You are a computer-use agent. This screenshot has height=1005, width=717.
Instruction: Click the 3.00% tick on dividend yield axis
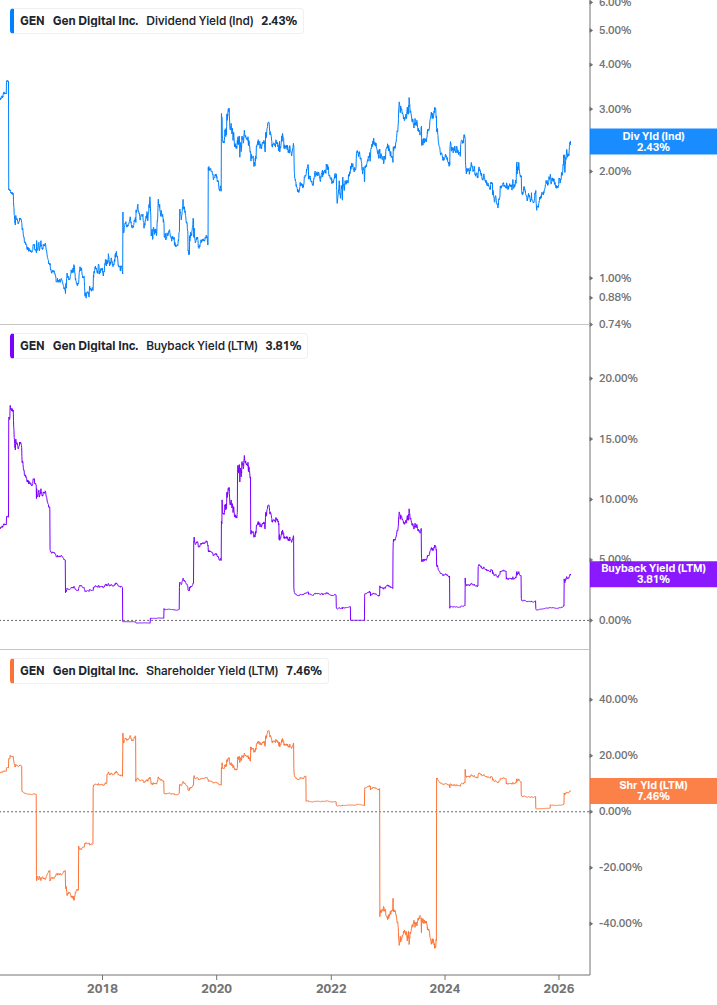[x=614, y=110]
